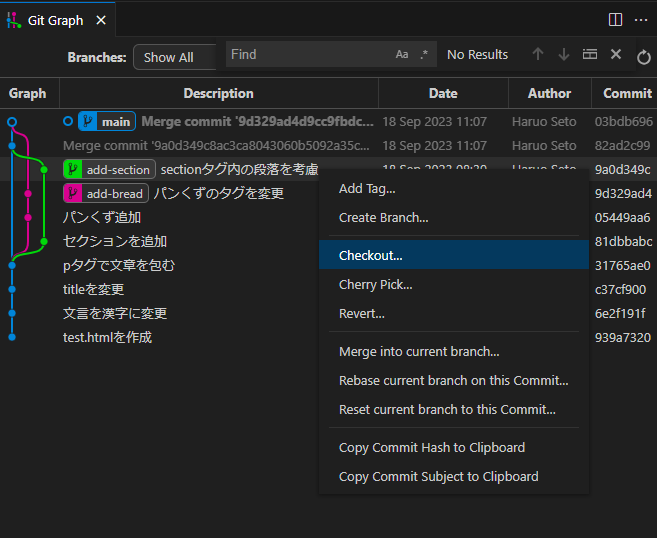657x538 pixels.
Task: Click the pink add-bread branch icon
Action: click(x=72, y=193)
